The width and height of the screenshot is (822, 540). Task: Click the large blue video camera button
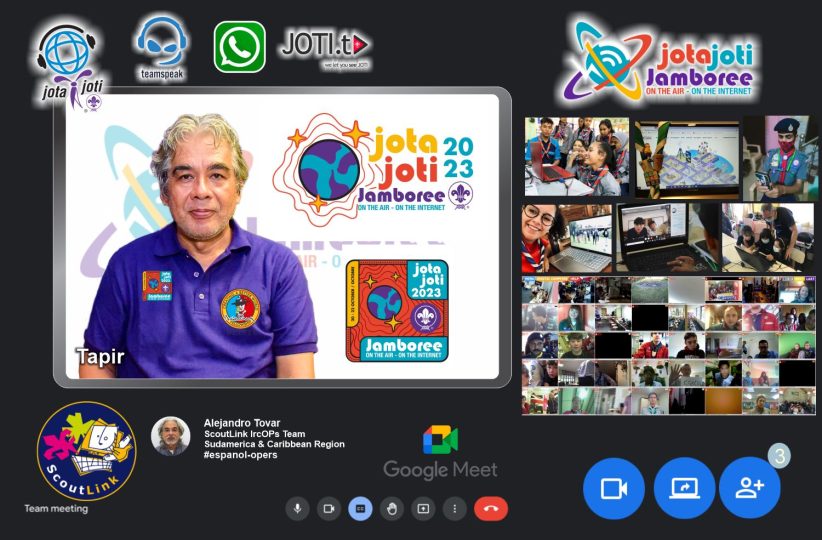click(614, 488)
